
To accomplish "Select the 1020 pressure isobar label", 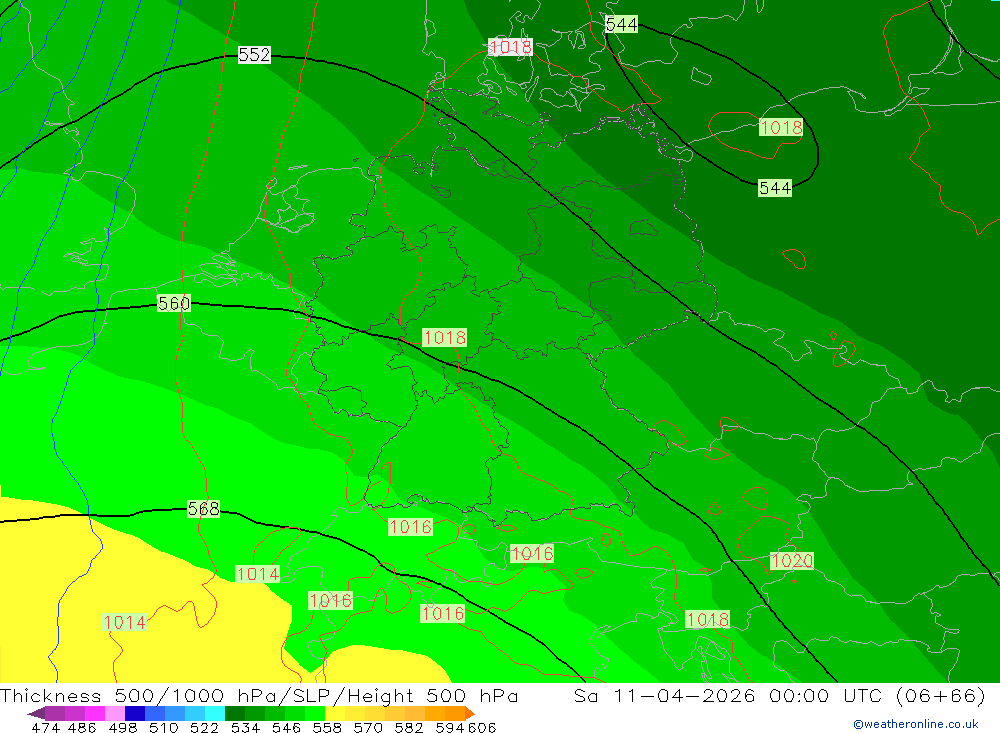I will tap(792, 561).
